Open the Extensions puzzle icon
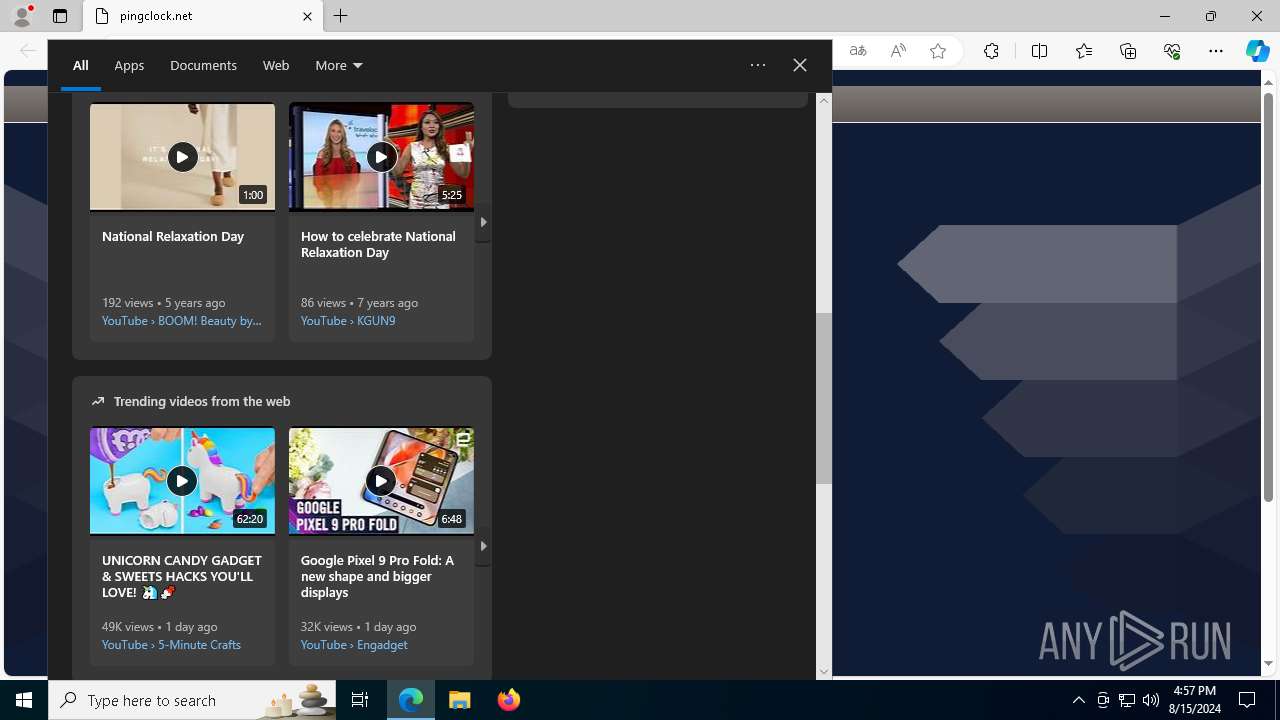Screen dimensions: 1280x720 click(991, 51)
